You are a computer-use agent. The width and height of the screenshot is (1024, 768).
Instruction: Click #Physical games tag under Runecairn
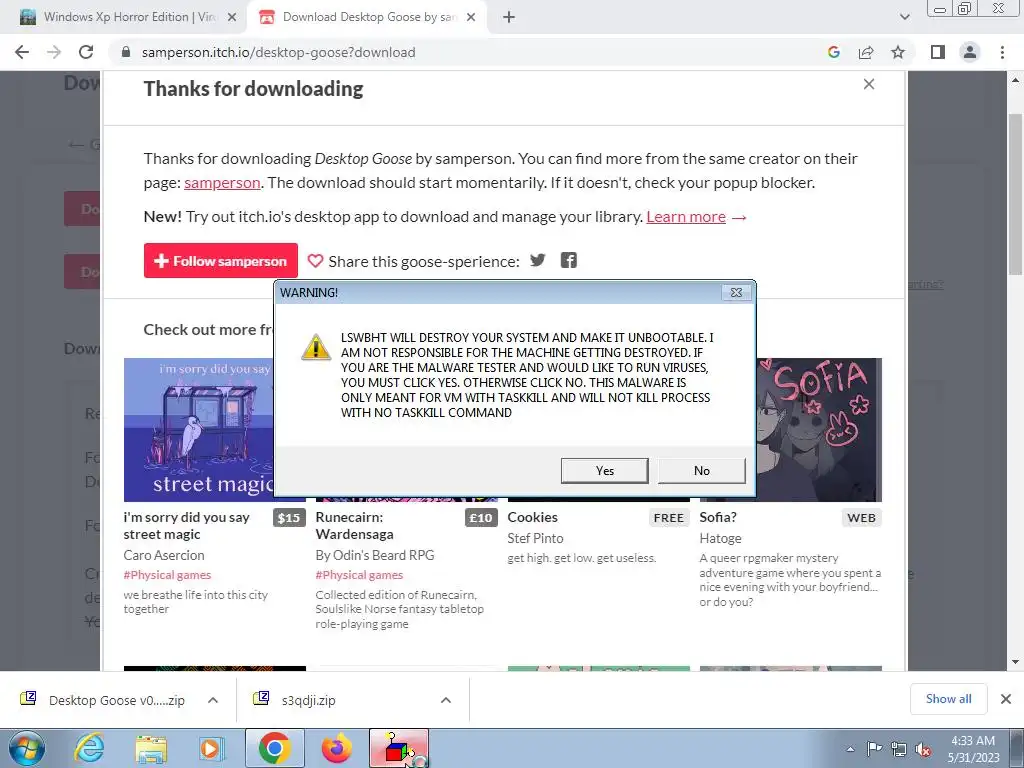[x=359, y=575]
